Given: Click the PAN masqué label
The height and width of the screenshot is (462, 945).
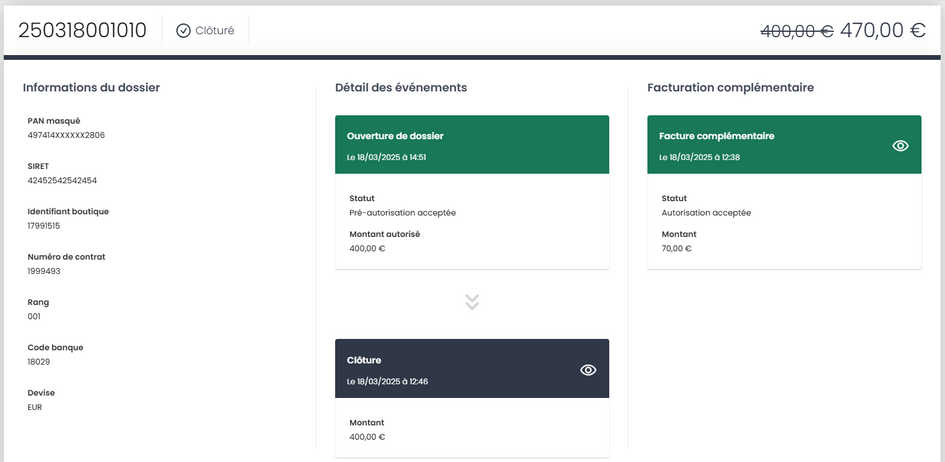Looking at the screenshot, I should (54, 120).
